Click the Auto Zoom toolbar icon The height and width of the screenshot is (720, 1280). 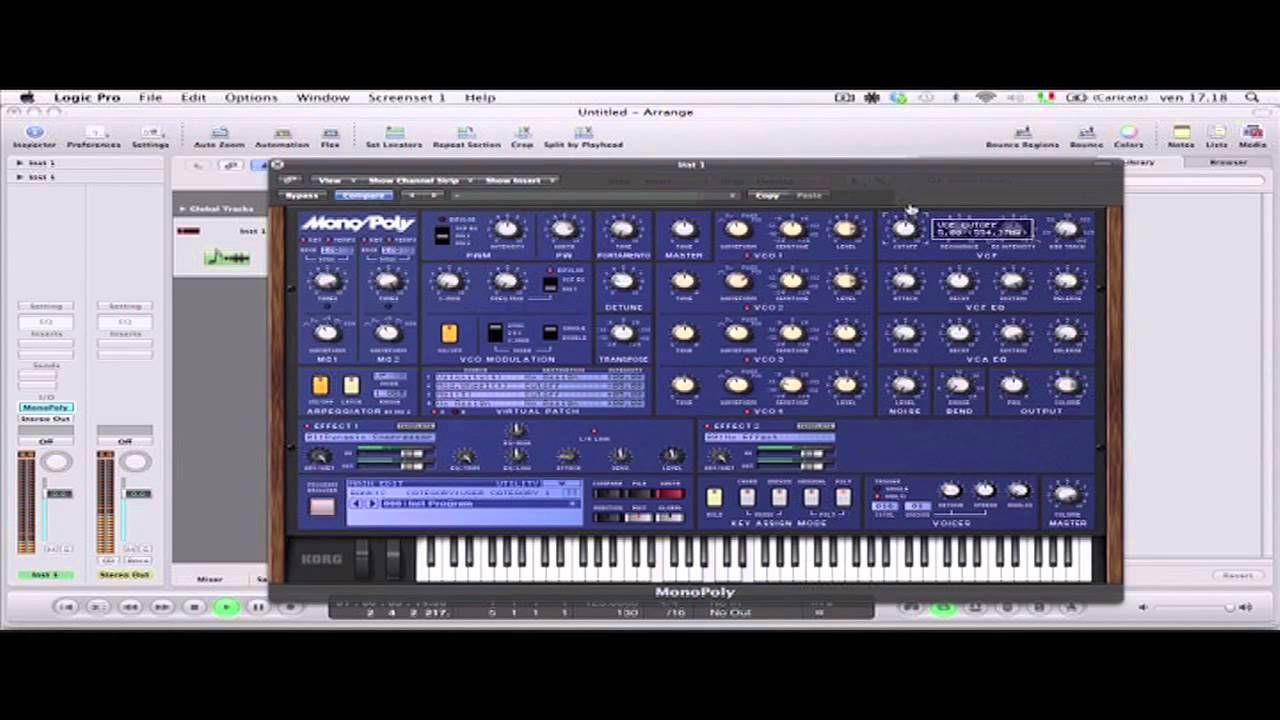coord(219,137)
